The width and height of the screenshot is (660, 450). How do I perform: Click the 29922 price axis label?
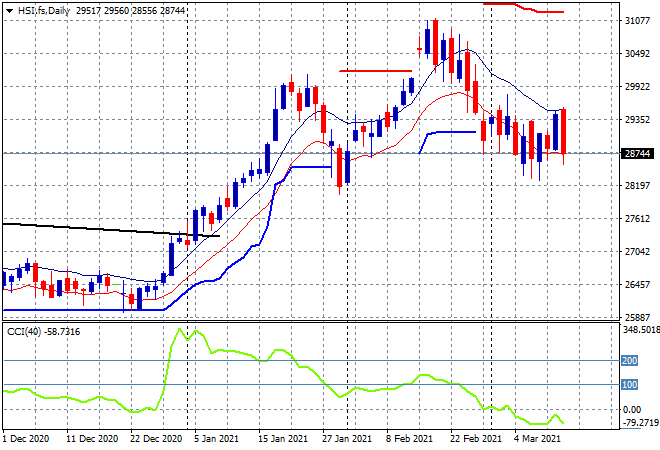[637, 87]
